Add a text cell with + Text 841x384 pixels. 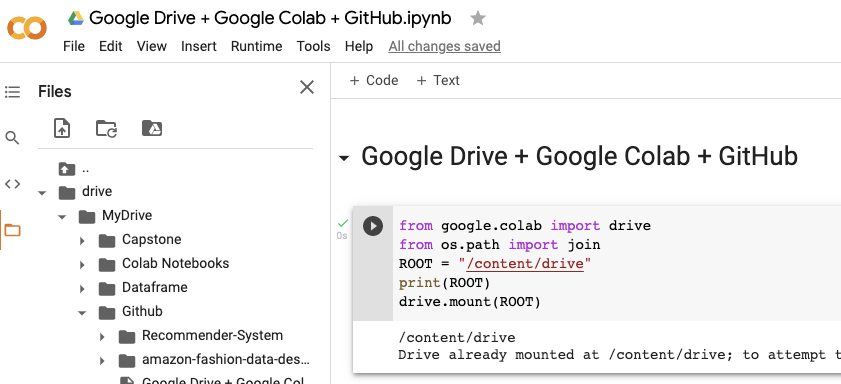click(x=438, y=80)
